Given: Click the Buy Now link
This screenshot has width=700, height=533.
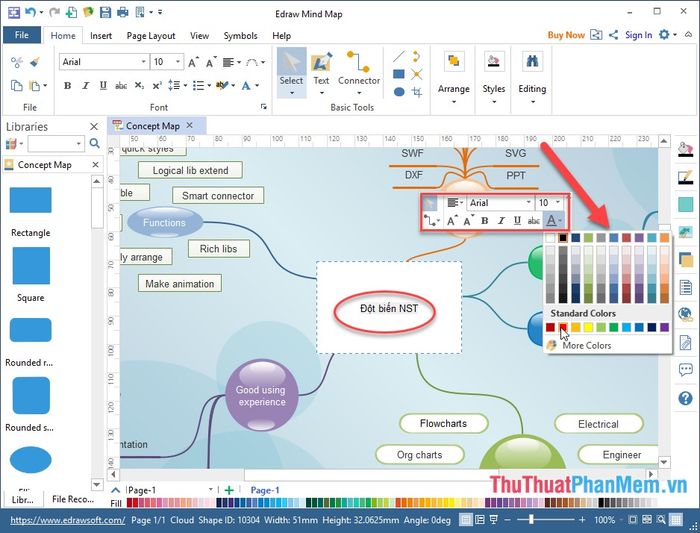Looking at the screenshot, I should click(x=566, y=35).
